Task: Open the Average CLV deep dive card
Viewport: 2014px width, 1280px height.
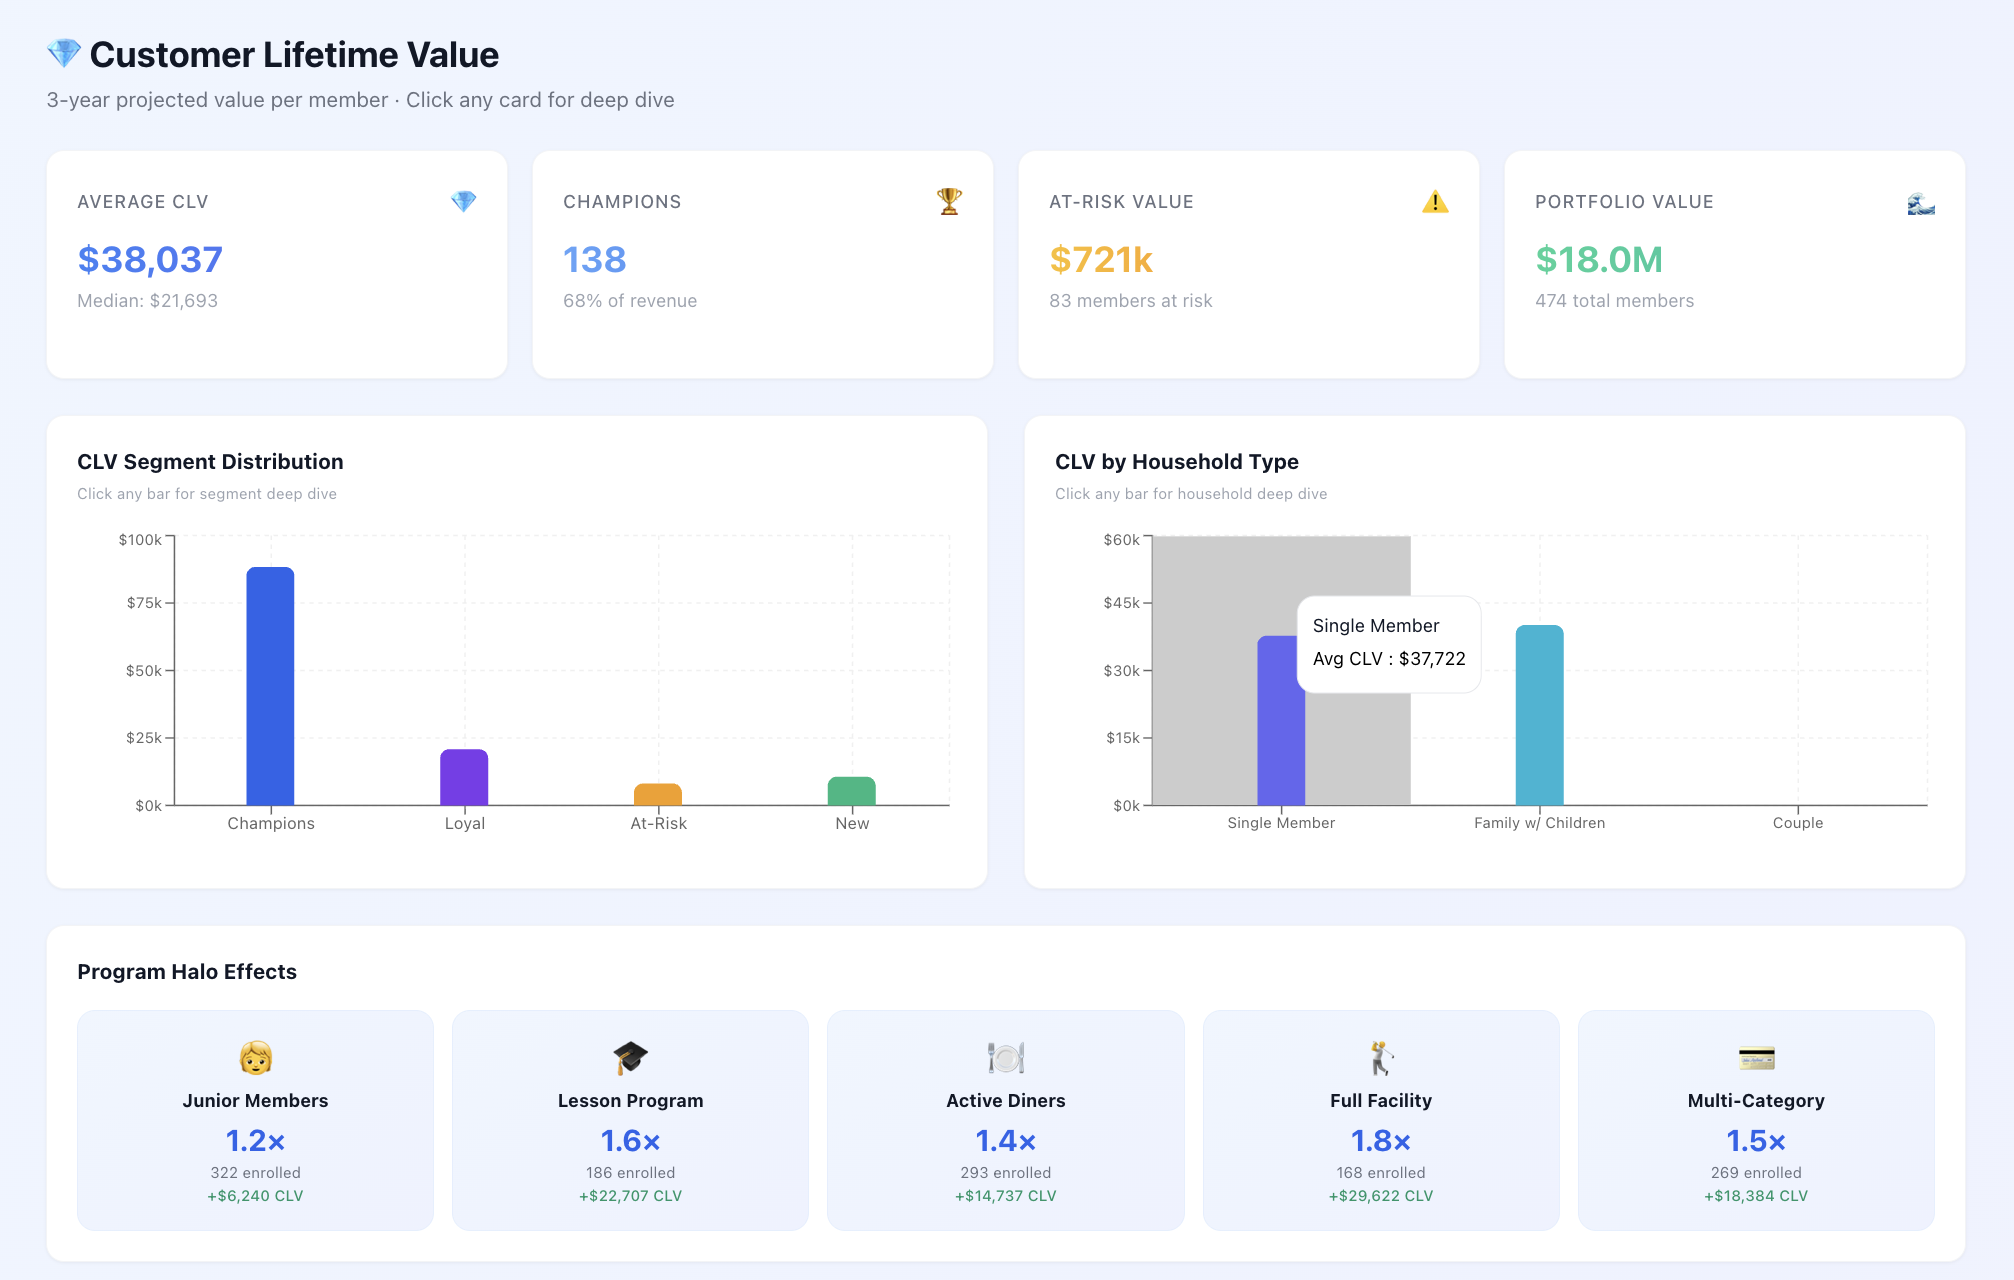Action: click(x=277, y=264)
